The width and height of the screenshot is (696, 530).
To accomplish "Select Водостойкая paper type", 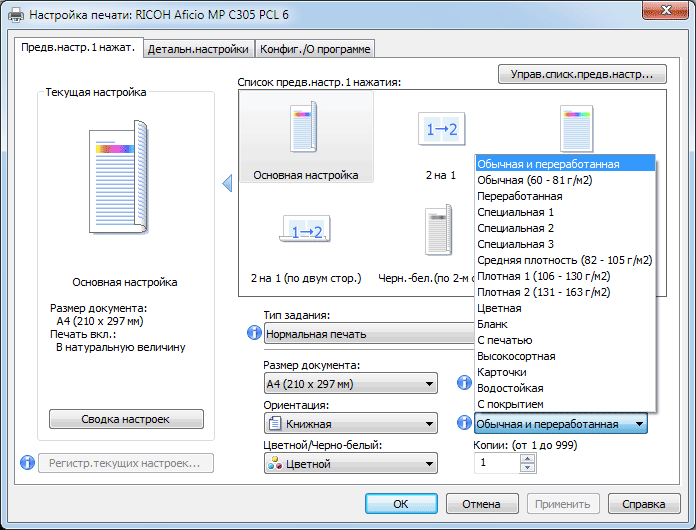I will (x=565, y=388).
